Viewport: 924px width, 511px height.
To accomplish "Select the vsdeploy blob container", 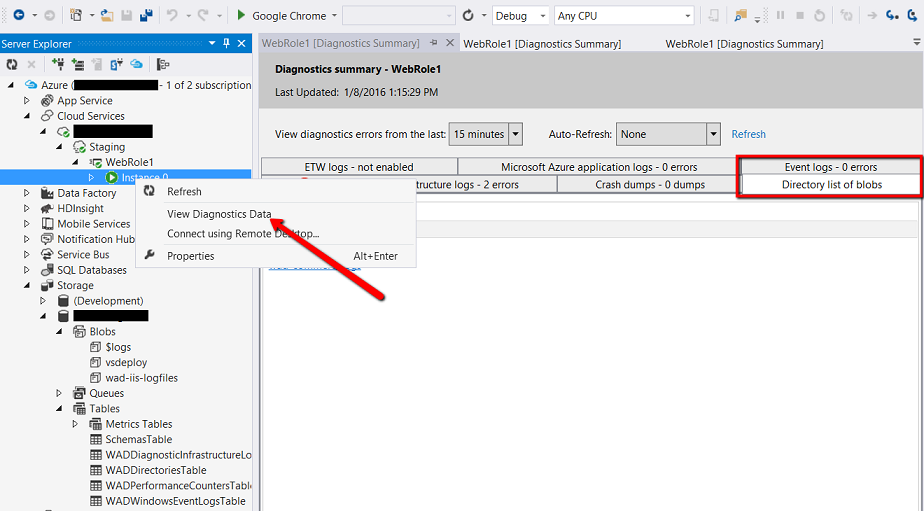I will click(126, 362).
